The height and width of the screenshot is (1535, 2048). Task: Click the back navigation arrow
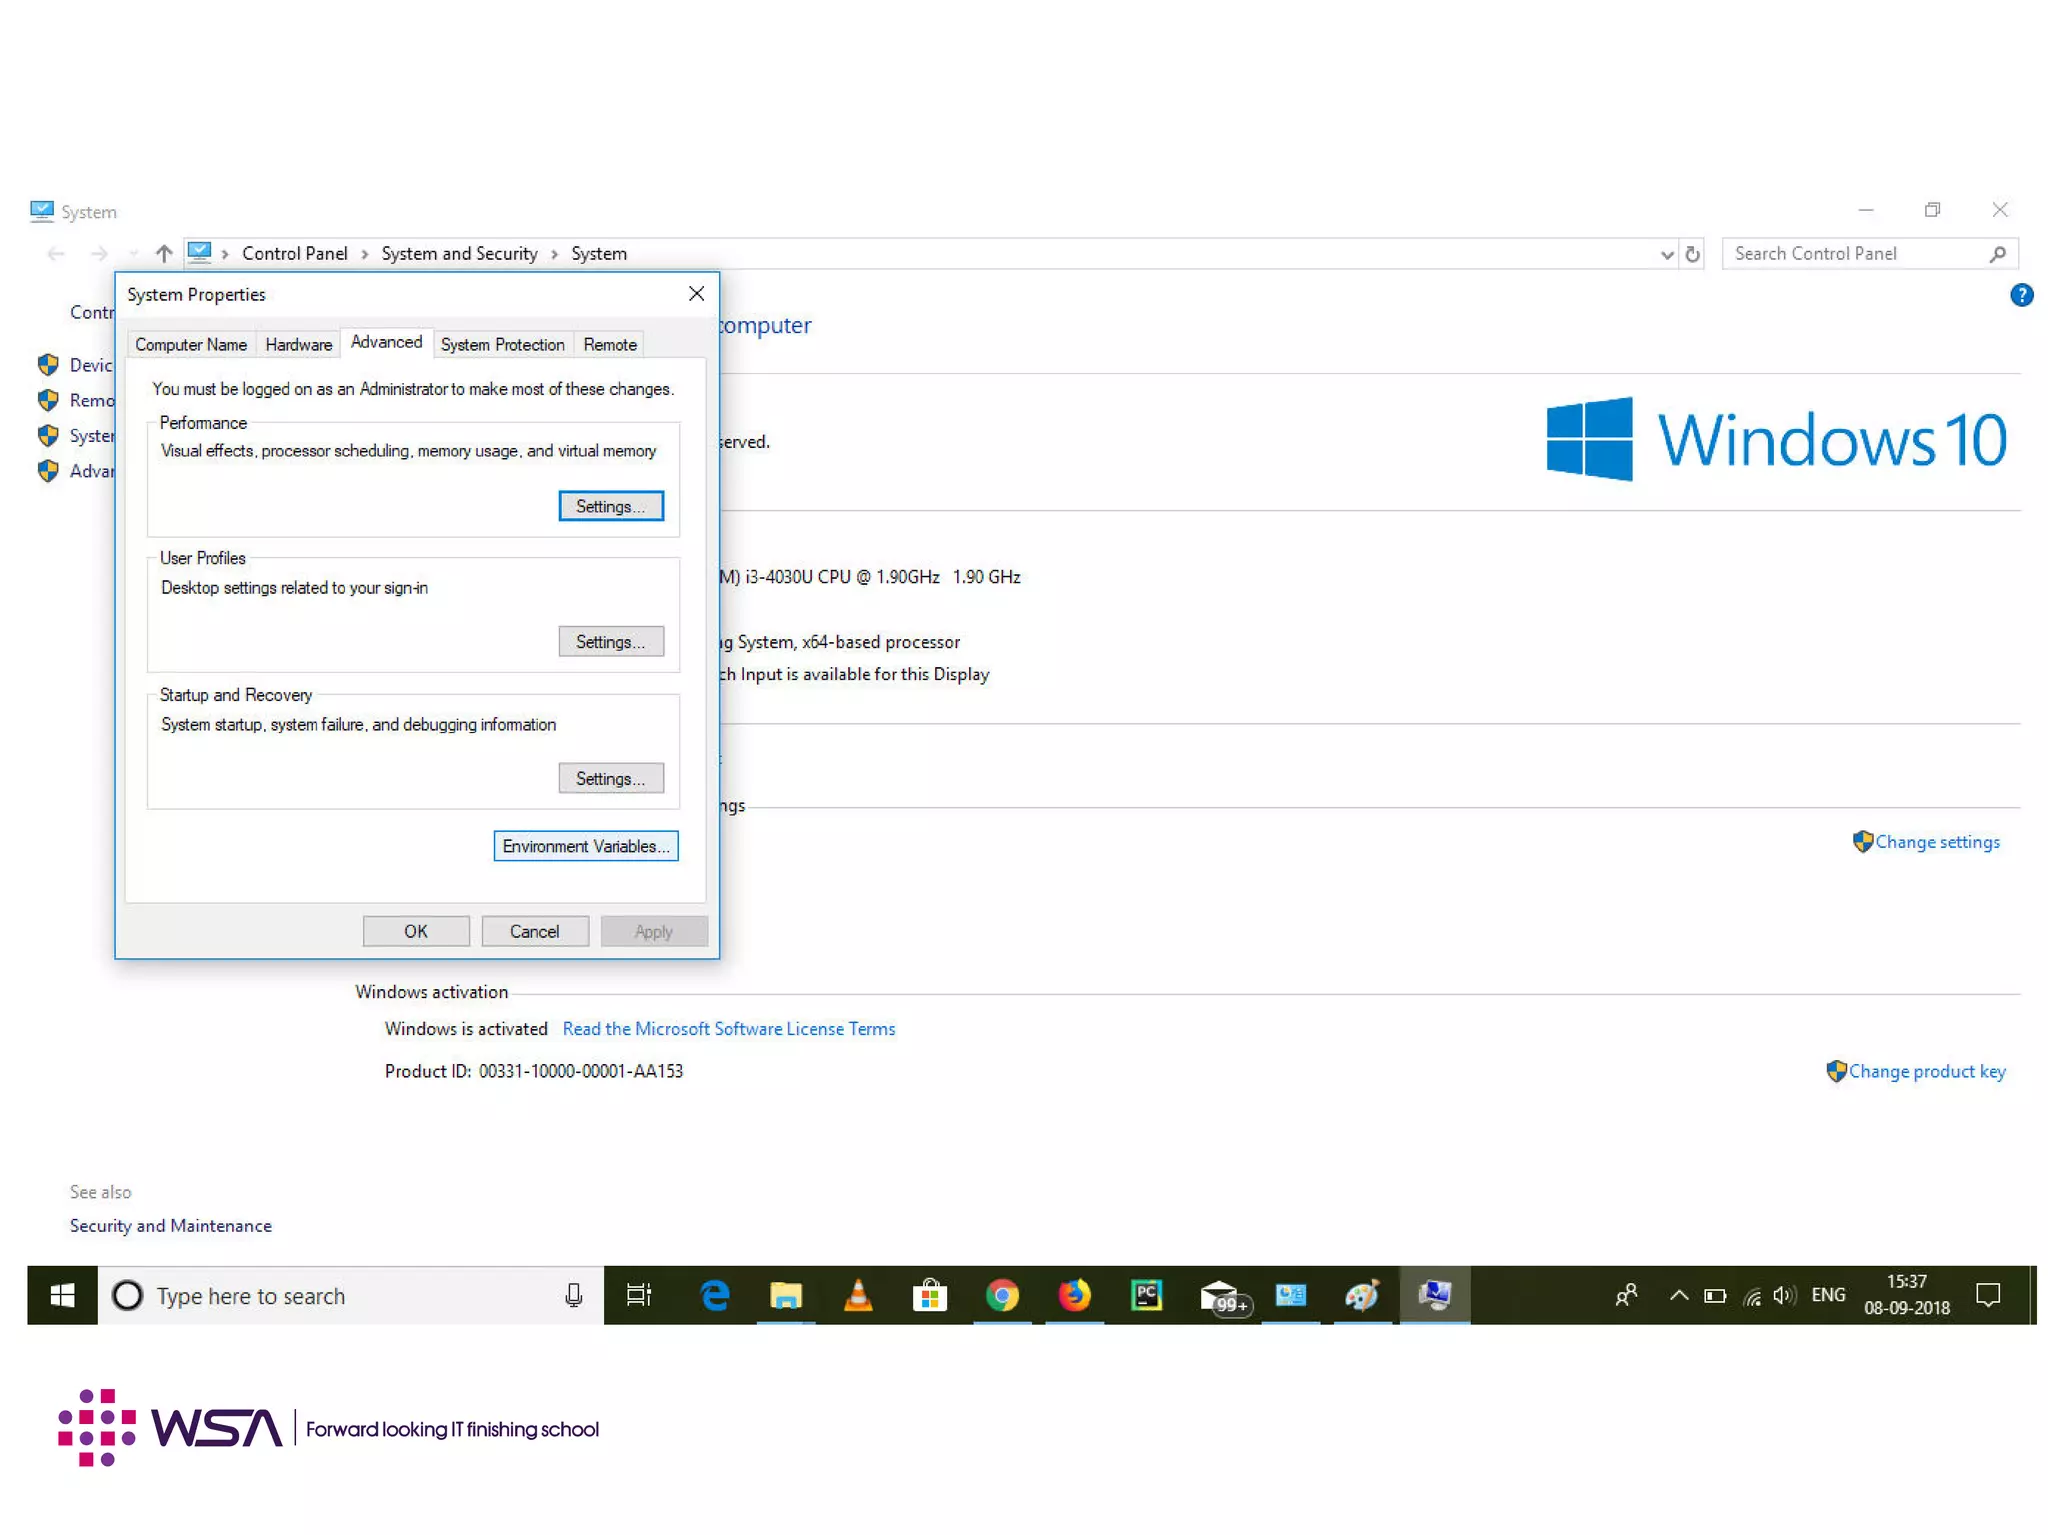pos(56,254)
